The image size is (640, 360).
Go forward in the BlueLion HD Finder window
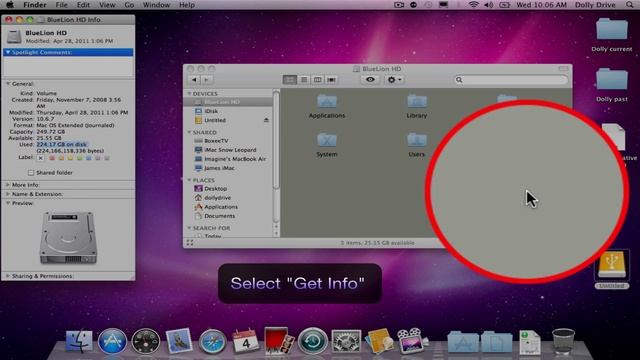(x=206, y=80)
